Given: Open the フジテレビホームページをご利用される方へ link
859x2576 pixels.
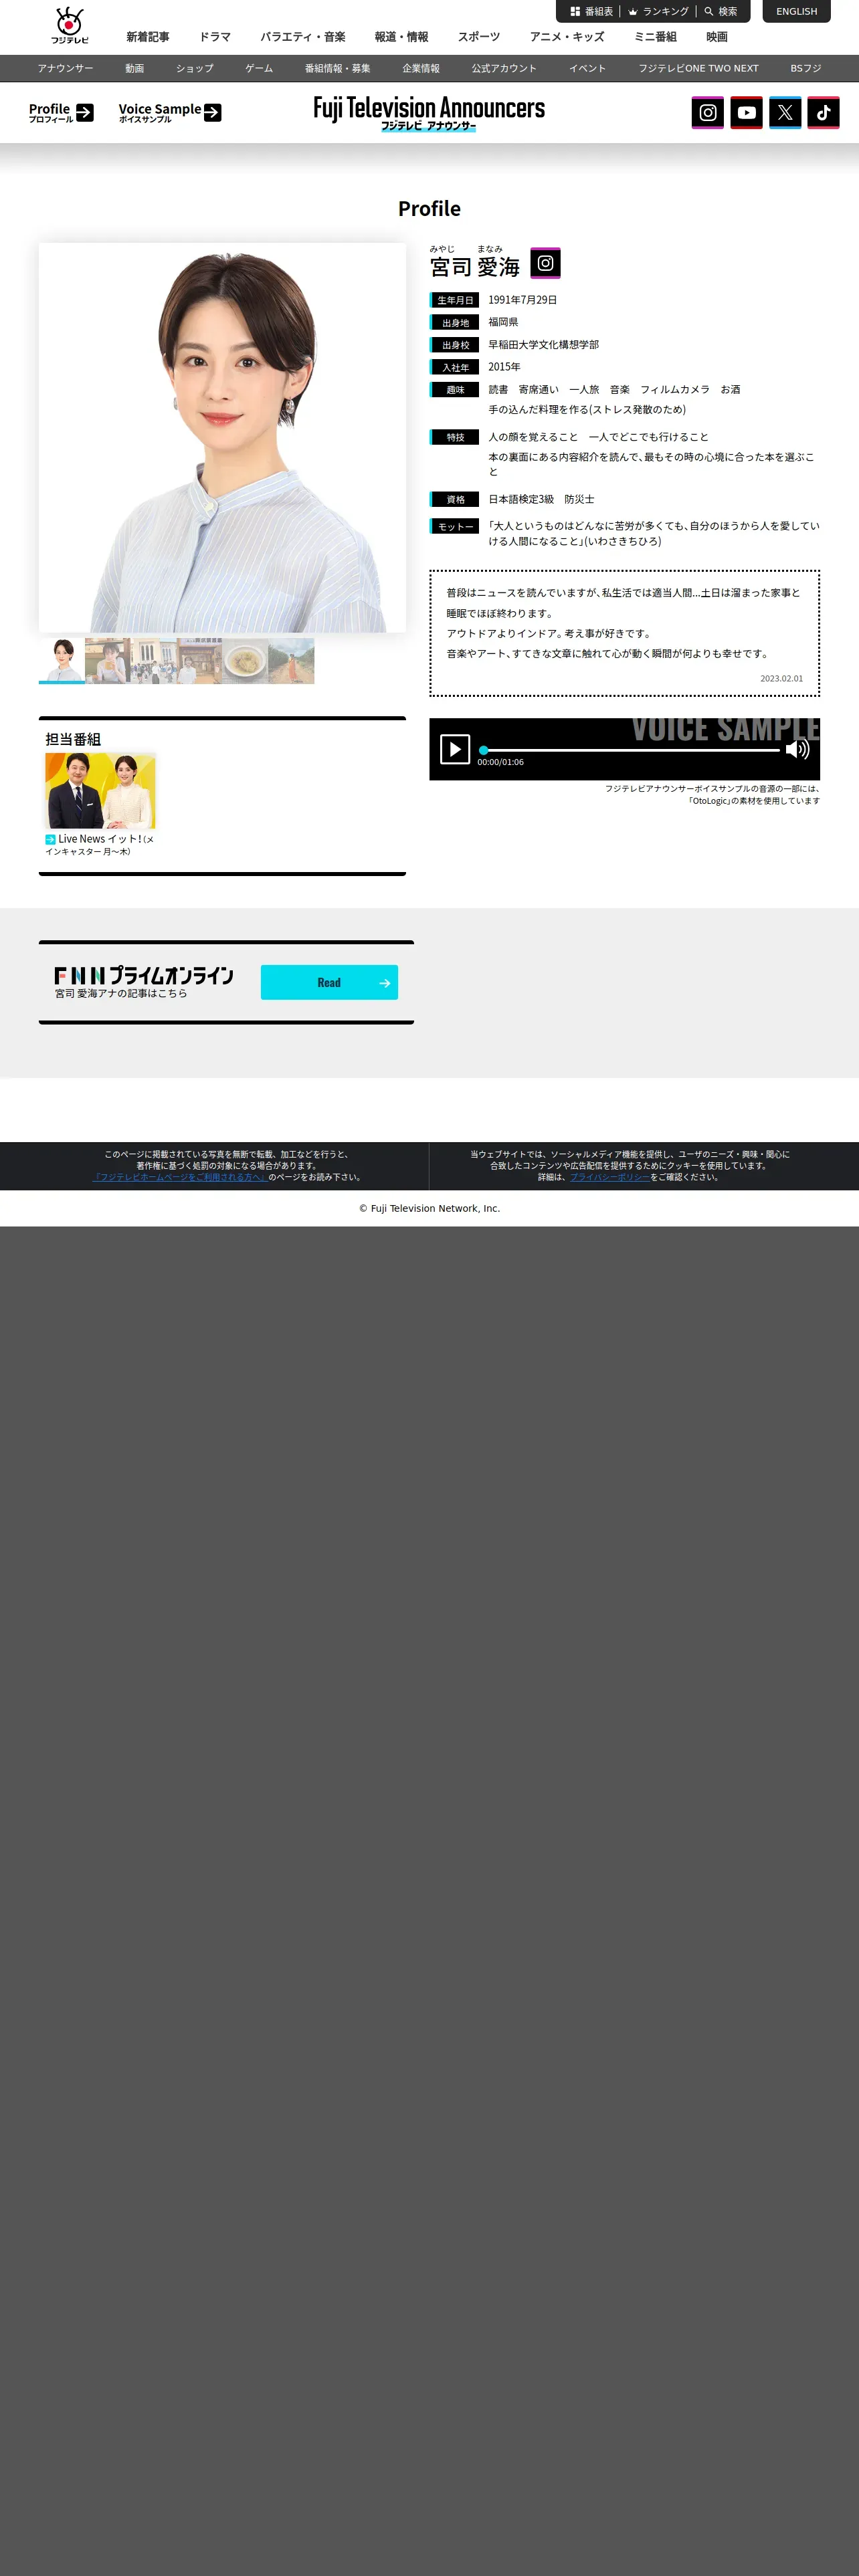Looking at the screenshot, I should tap(180, 1177).
